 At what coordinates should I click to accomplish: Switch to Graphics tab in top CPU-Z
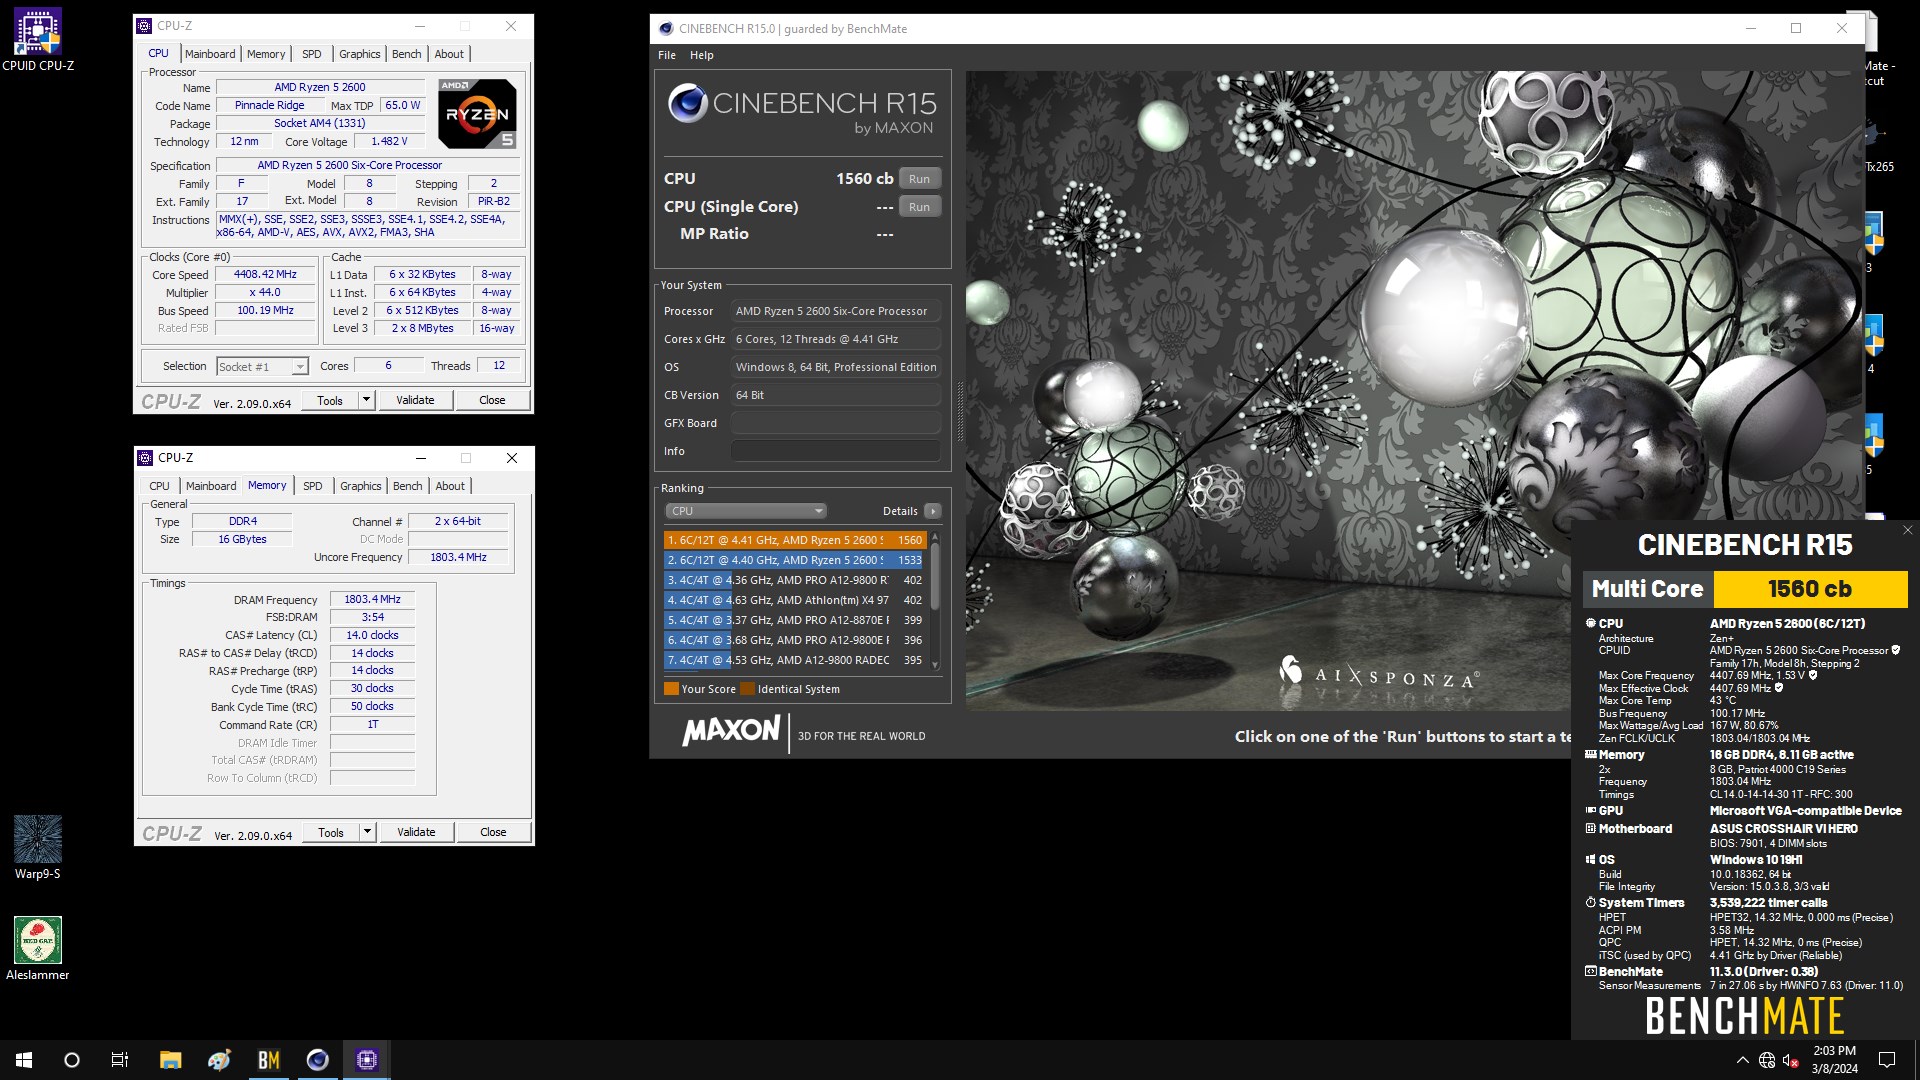pyautogui.click(x=360, y=54)
